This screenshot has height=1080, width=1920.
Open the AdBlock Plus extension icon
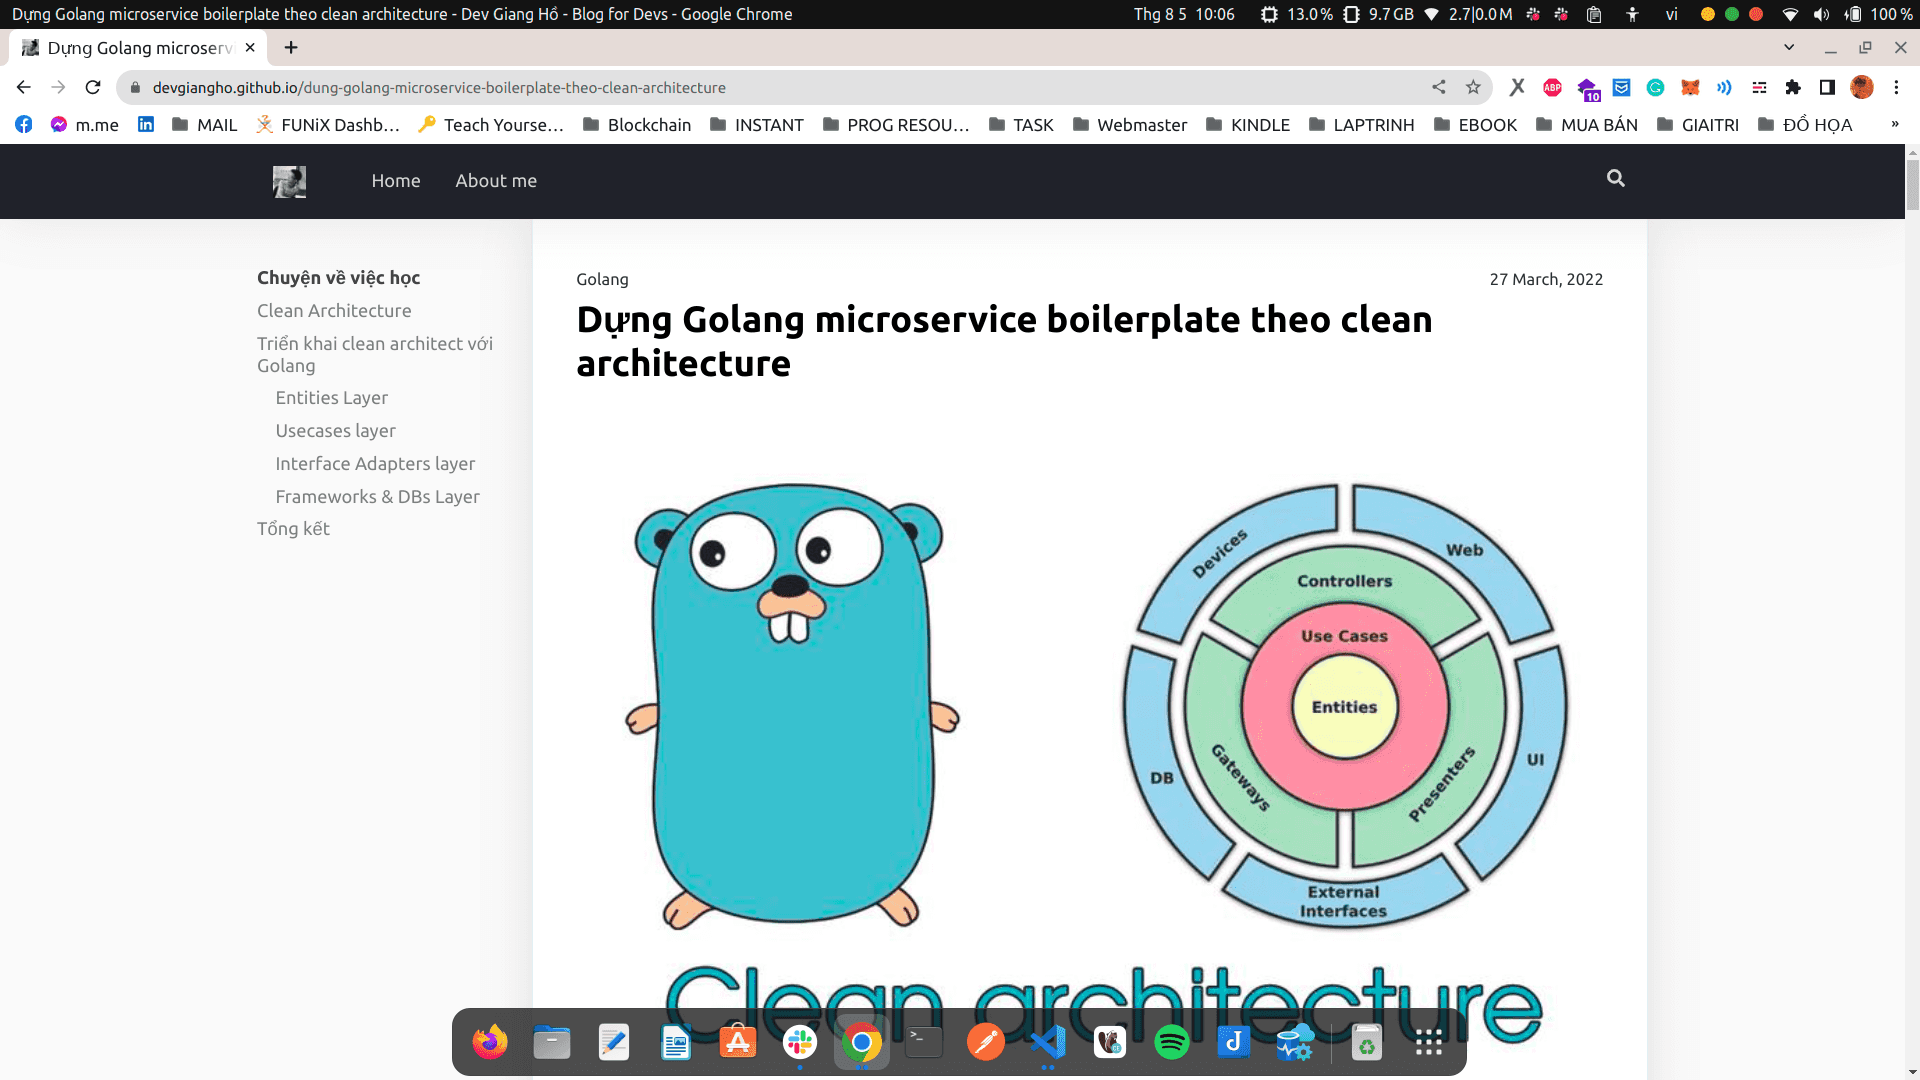(1552, 88)
